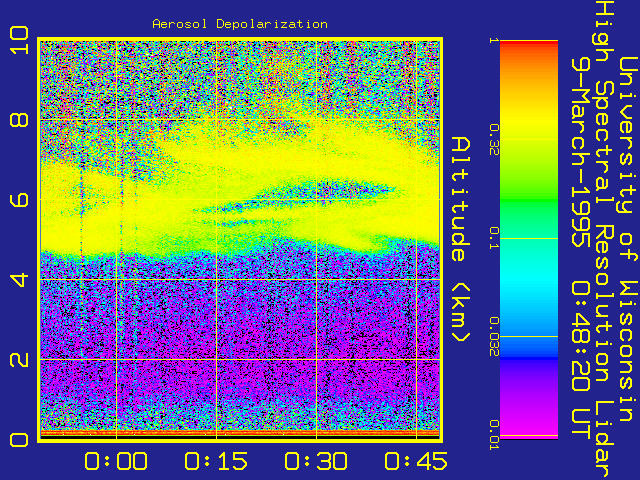
Task: Click the color scale label 0.032
Action: click(x=494, y=336)
